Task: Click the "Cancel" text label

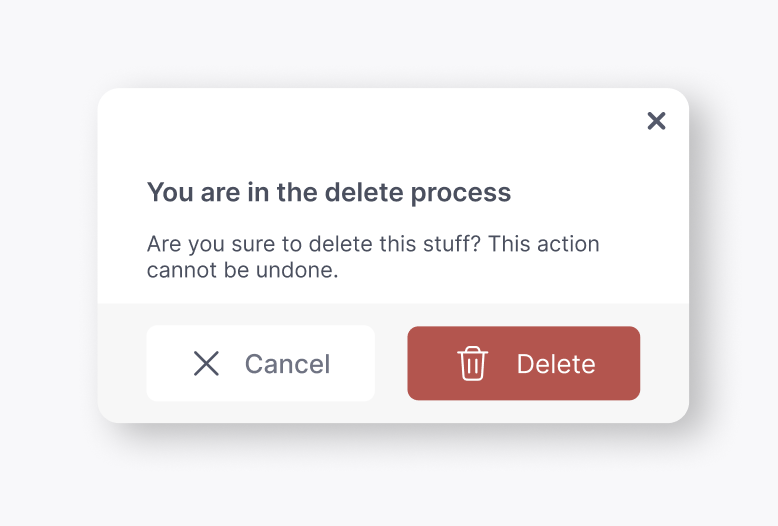Action: pyautogui.click(x=287, y=364)
